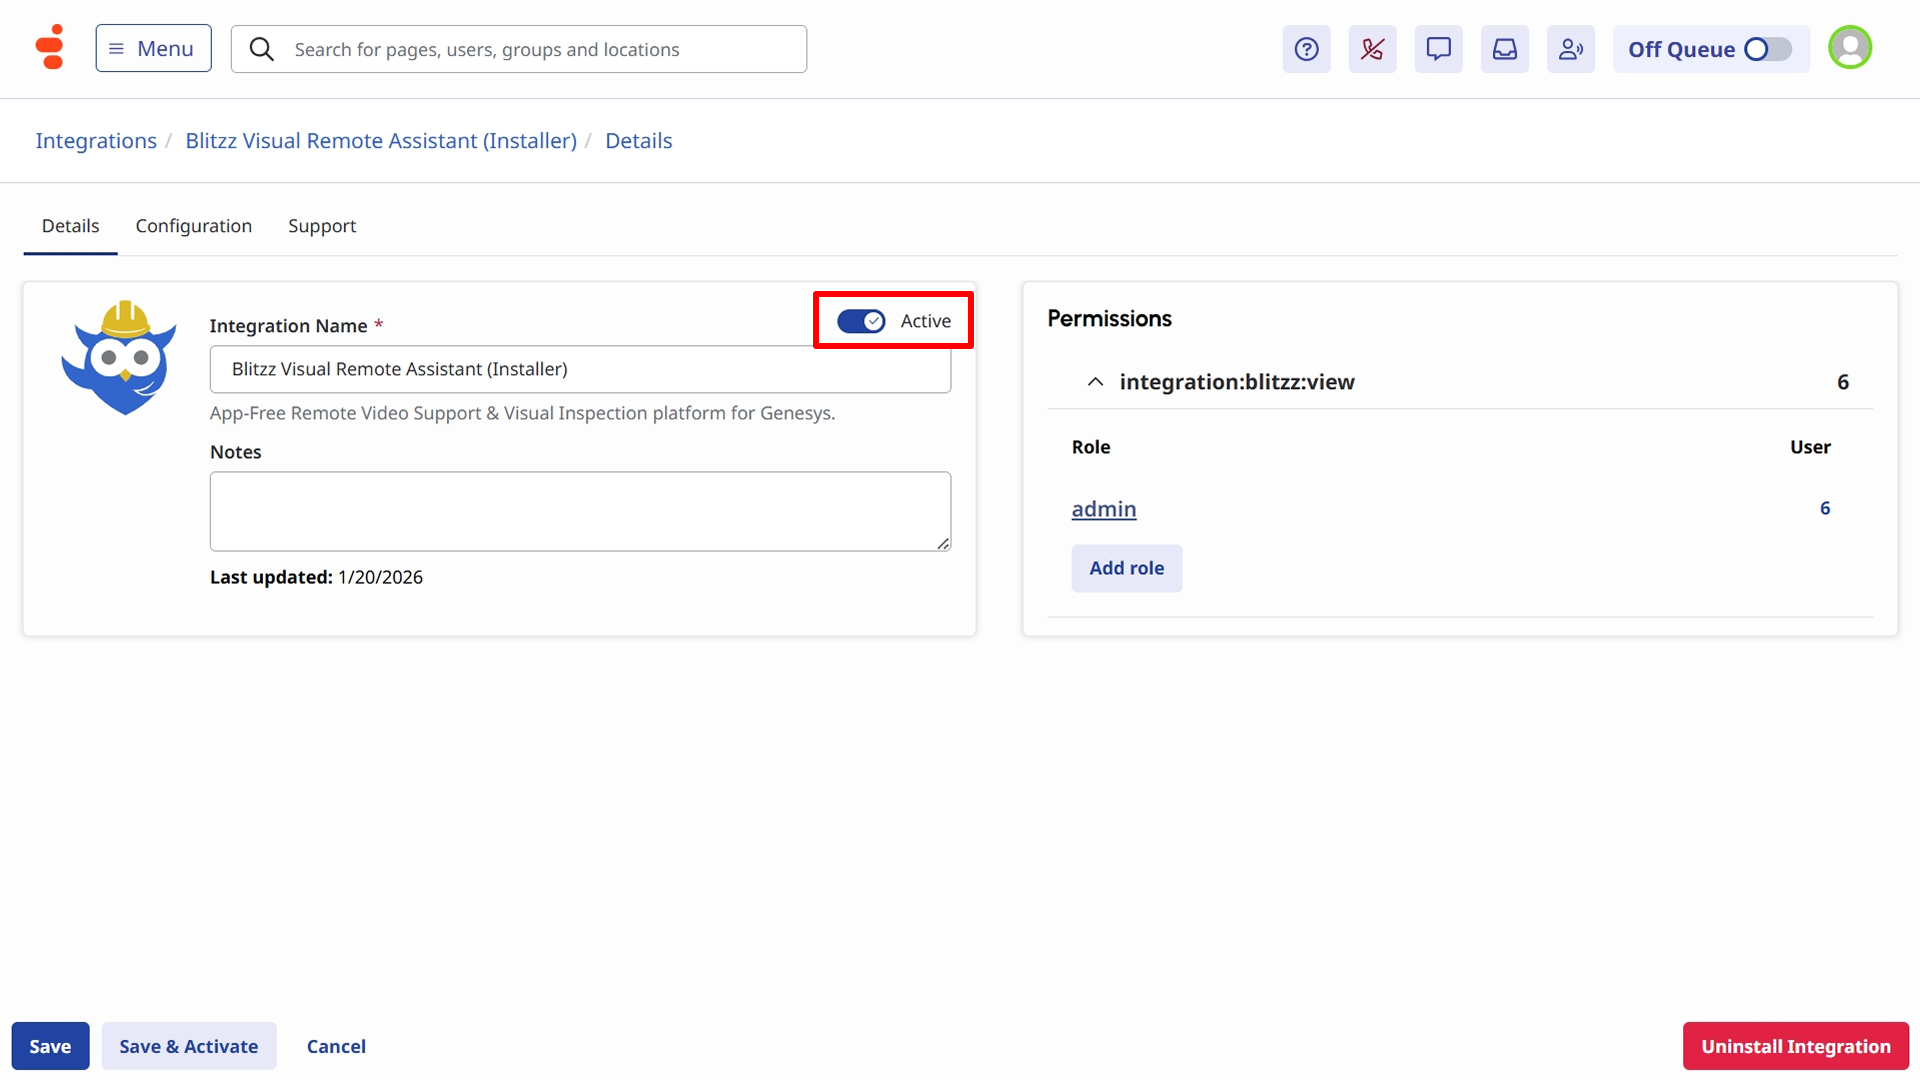This screenshot has width=1920, height=1080.
Task: Toggle the Active integration switch
Action: (x=861, y=321)
